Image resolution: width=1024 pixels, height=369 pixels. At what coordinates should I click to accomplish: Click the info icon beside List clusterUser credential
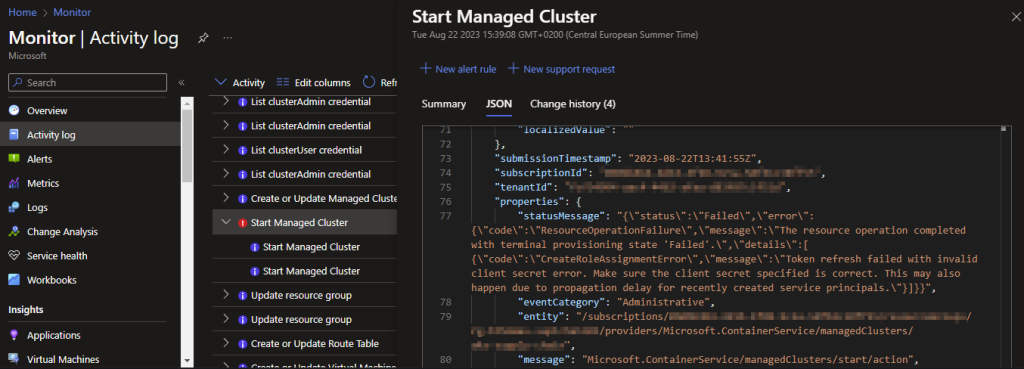242,150
